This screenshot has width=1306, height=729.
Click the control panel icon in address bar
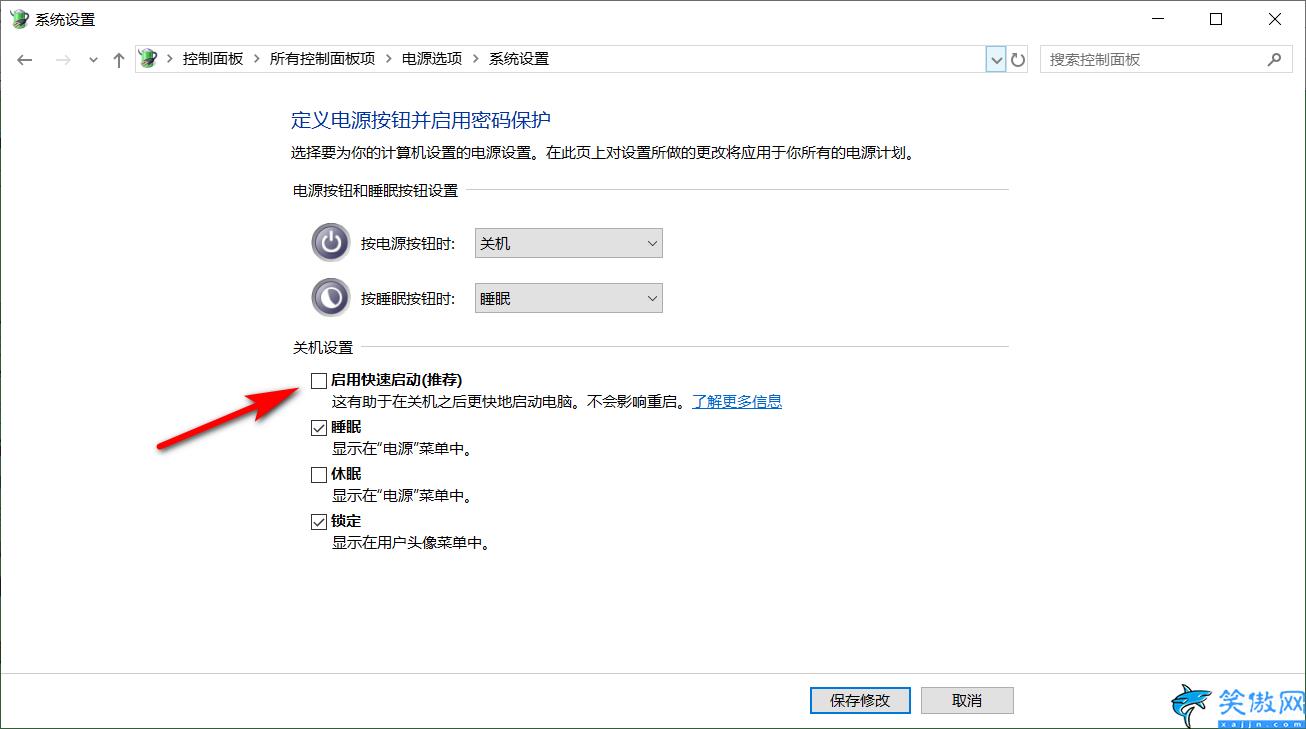148,59
